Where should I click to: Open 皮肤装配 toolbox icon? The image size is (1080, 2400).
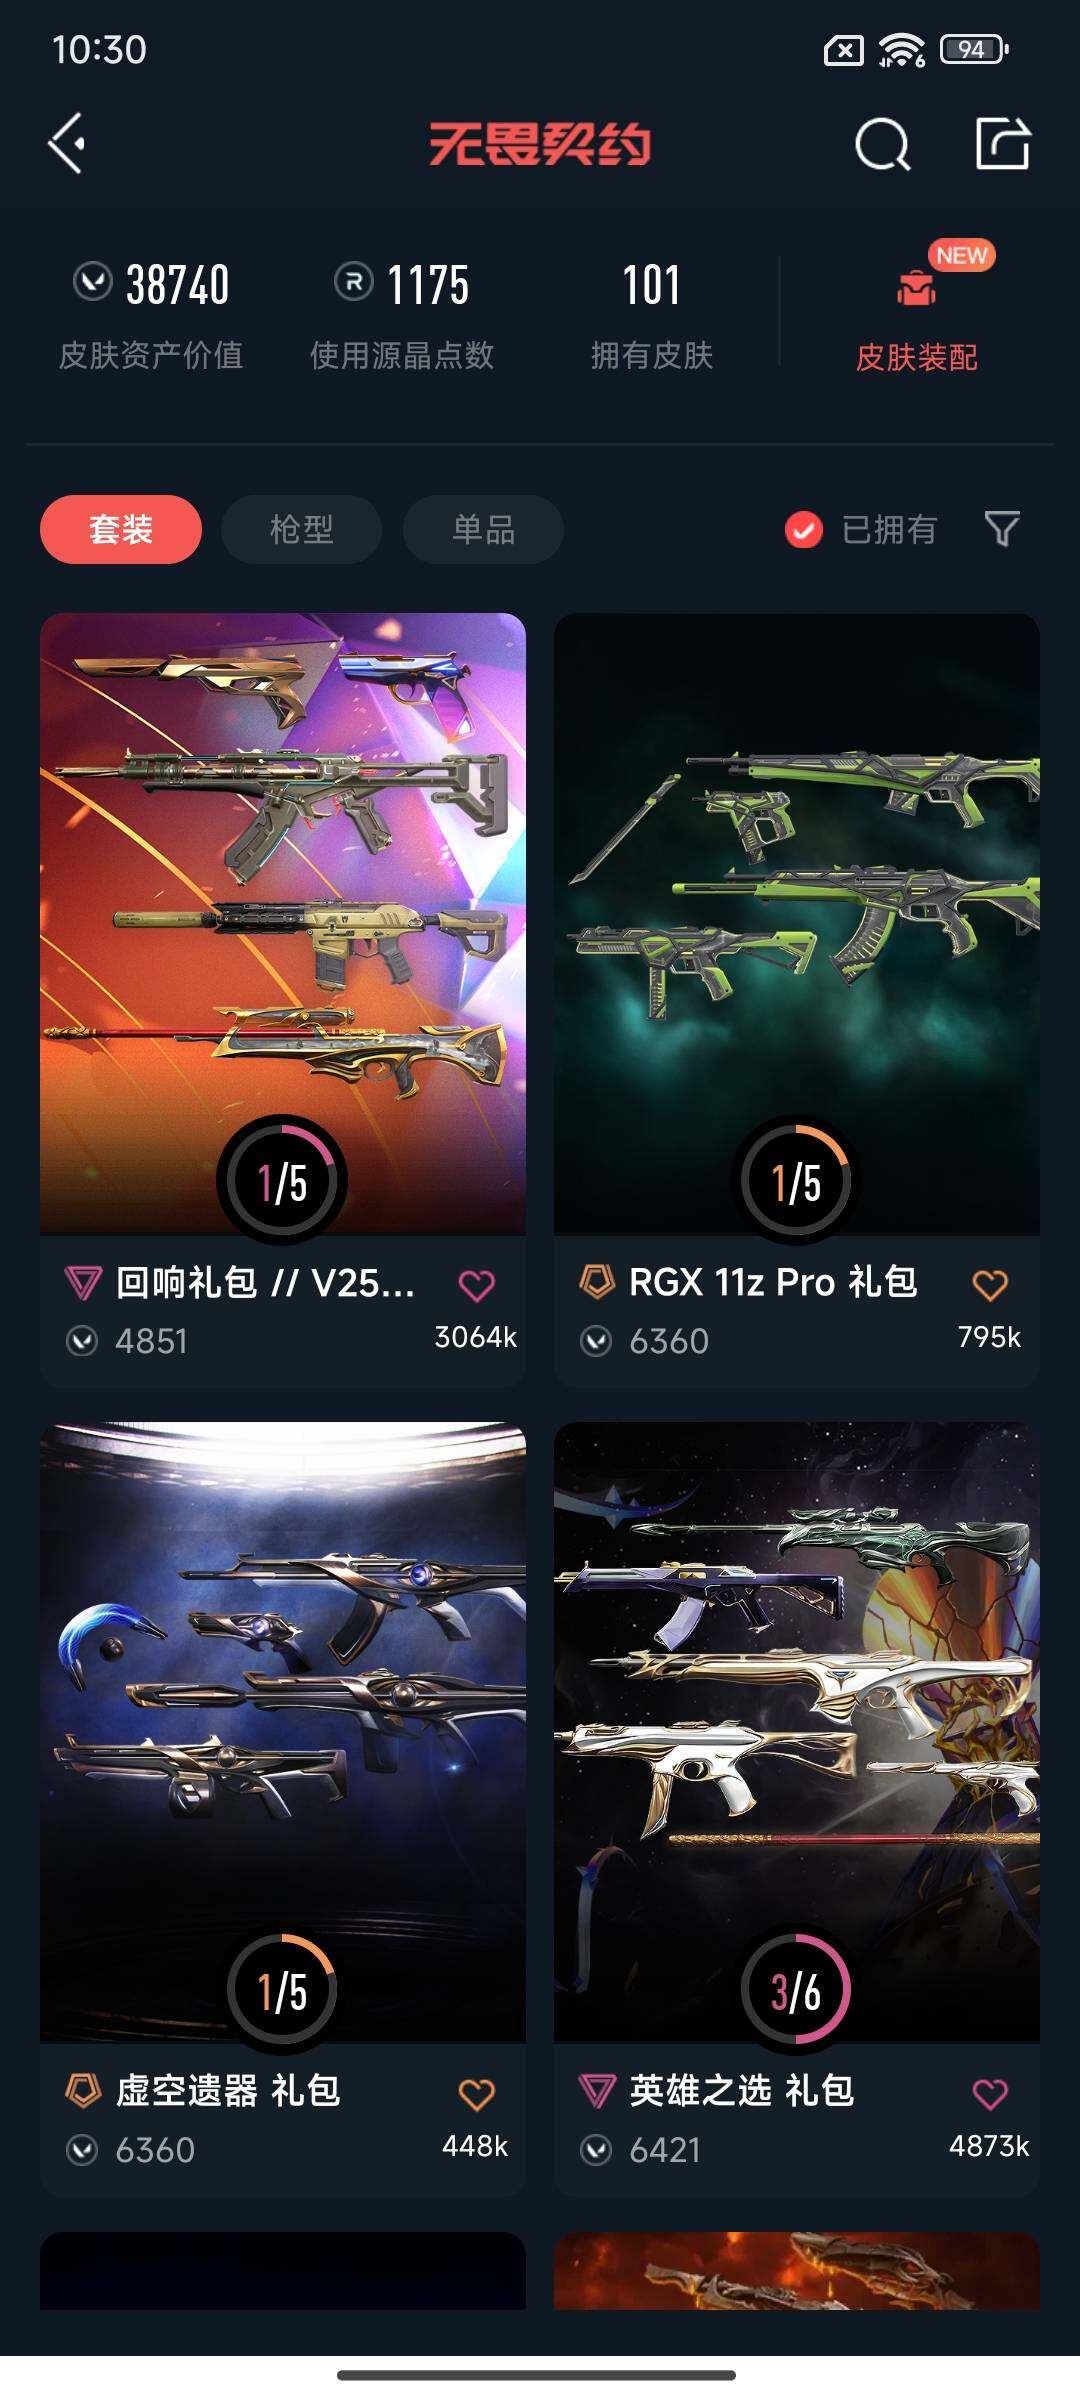tap(916, 289)
